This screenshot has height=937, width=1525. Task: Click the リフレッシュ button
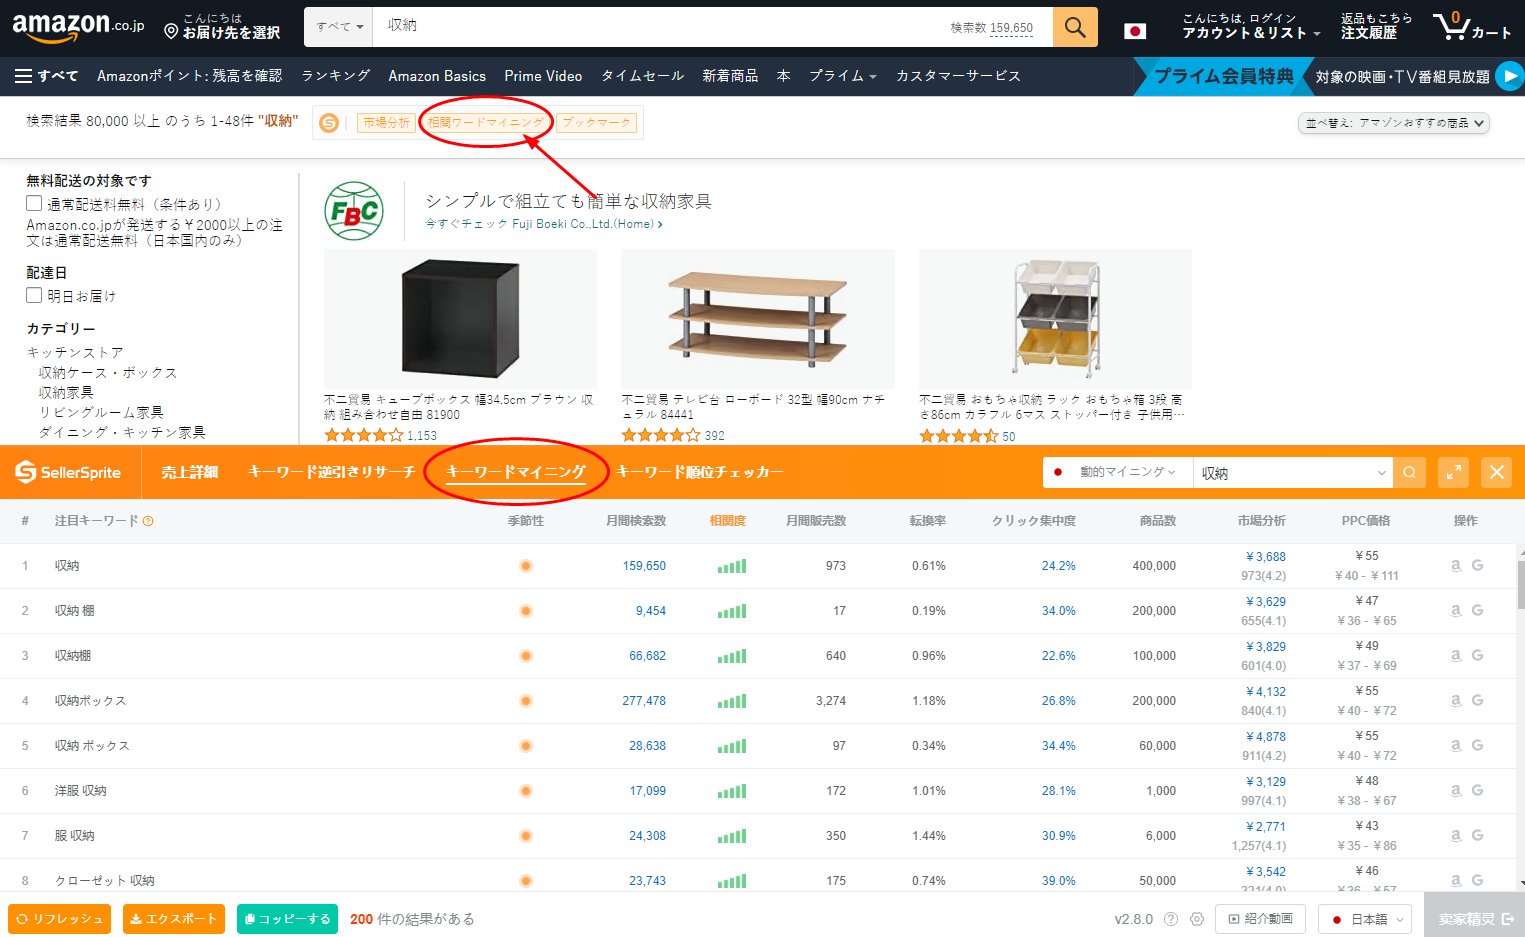pyautogui.click(x=60, y=919)
